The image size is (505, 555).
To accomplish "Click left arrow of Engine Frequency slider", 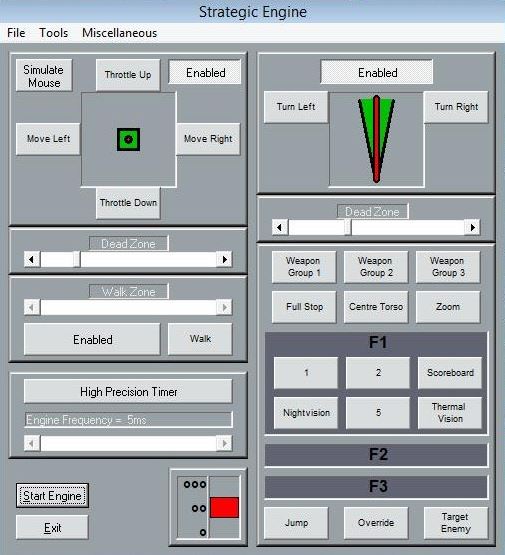I will (x=32, y=444).
